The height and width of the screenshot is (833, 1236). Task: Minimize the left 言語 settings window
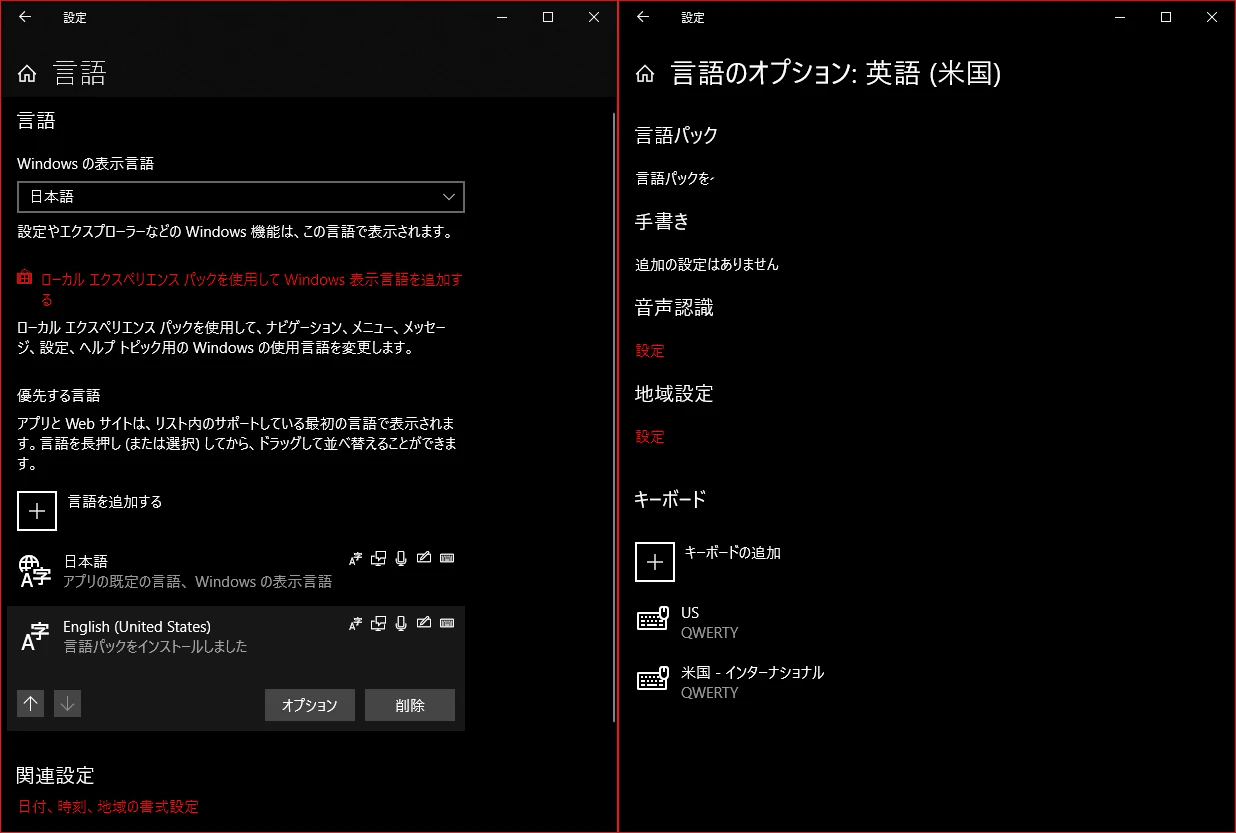tap(502, 17)
